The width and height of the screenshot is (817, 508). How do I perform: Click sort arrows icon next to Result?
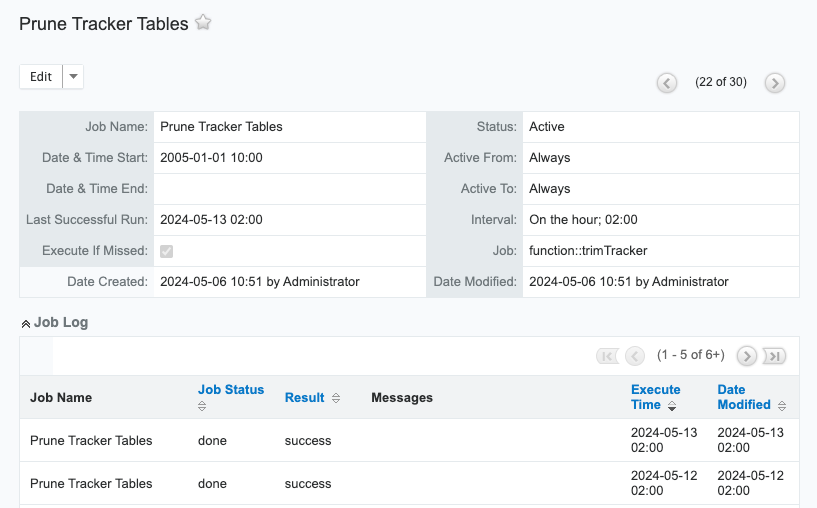pos(336,398)
